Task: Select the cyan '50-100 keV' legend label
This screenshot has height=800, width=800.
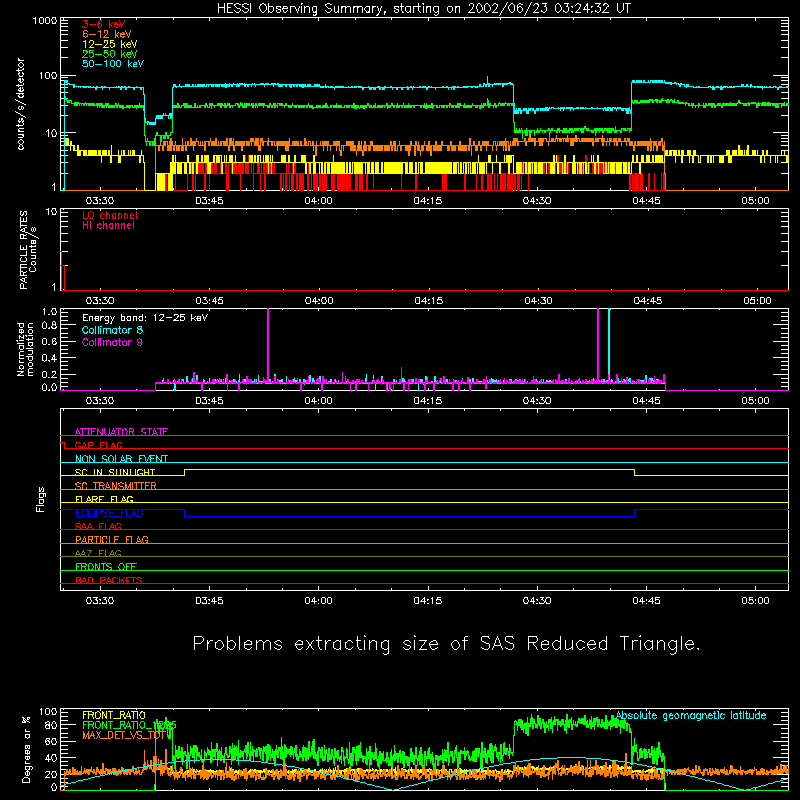Action: (113, 64)
